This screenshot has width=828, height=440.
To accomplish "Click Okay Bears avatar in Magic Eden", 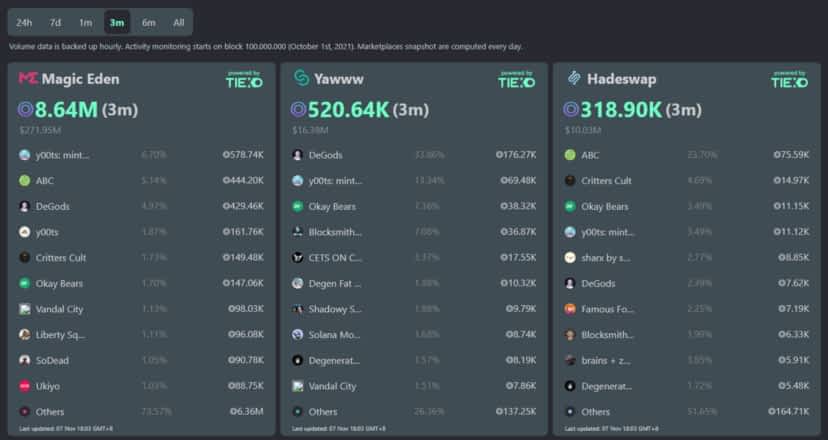I will [25, 283].
